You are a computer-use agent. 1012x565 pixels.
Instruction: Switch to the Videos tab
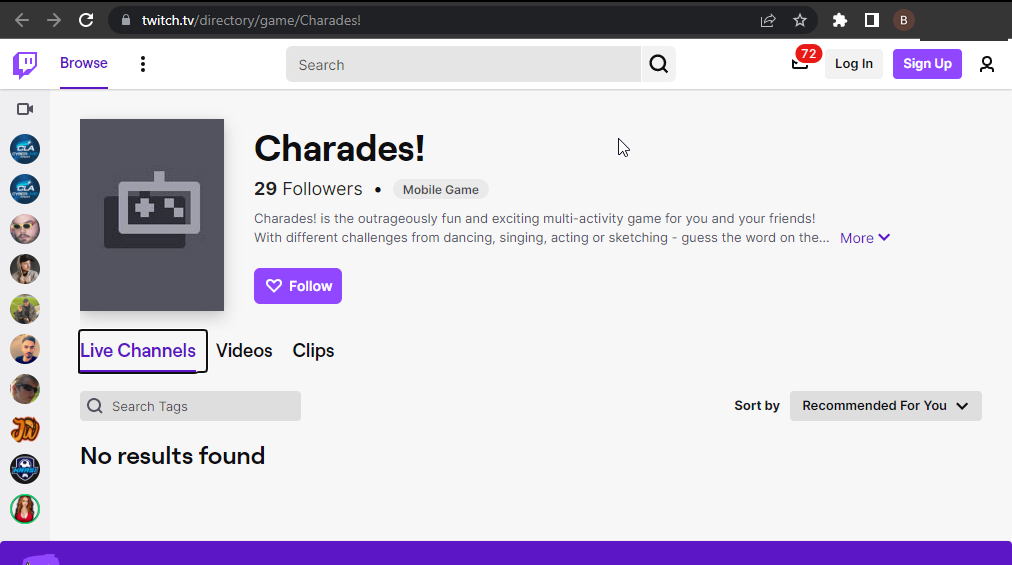[244, 351]
